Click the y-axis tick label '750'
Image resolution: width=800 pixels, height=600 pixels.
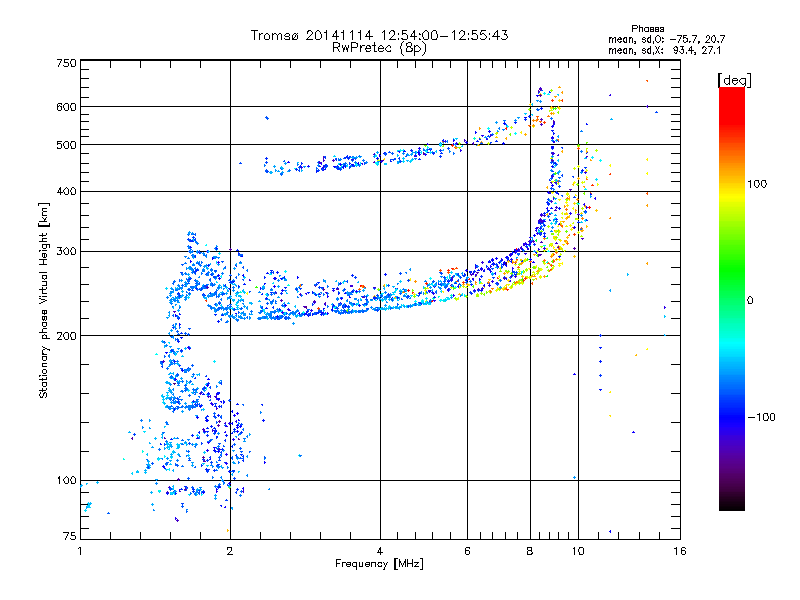(66, 63)
